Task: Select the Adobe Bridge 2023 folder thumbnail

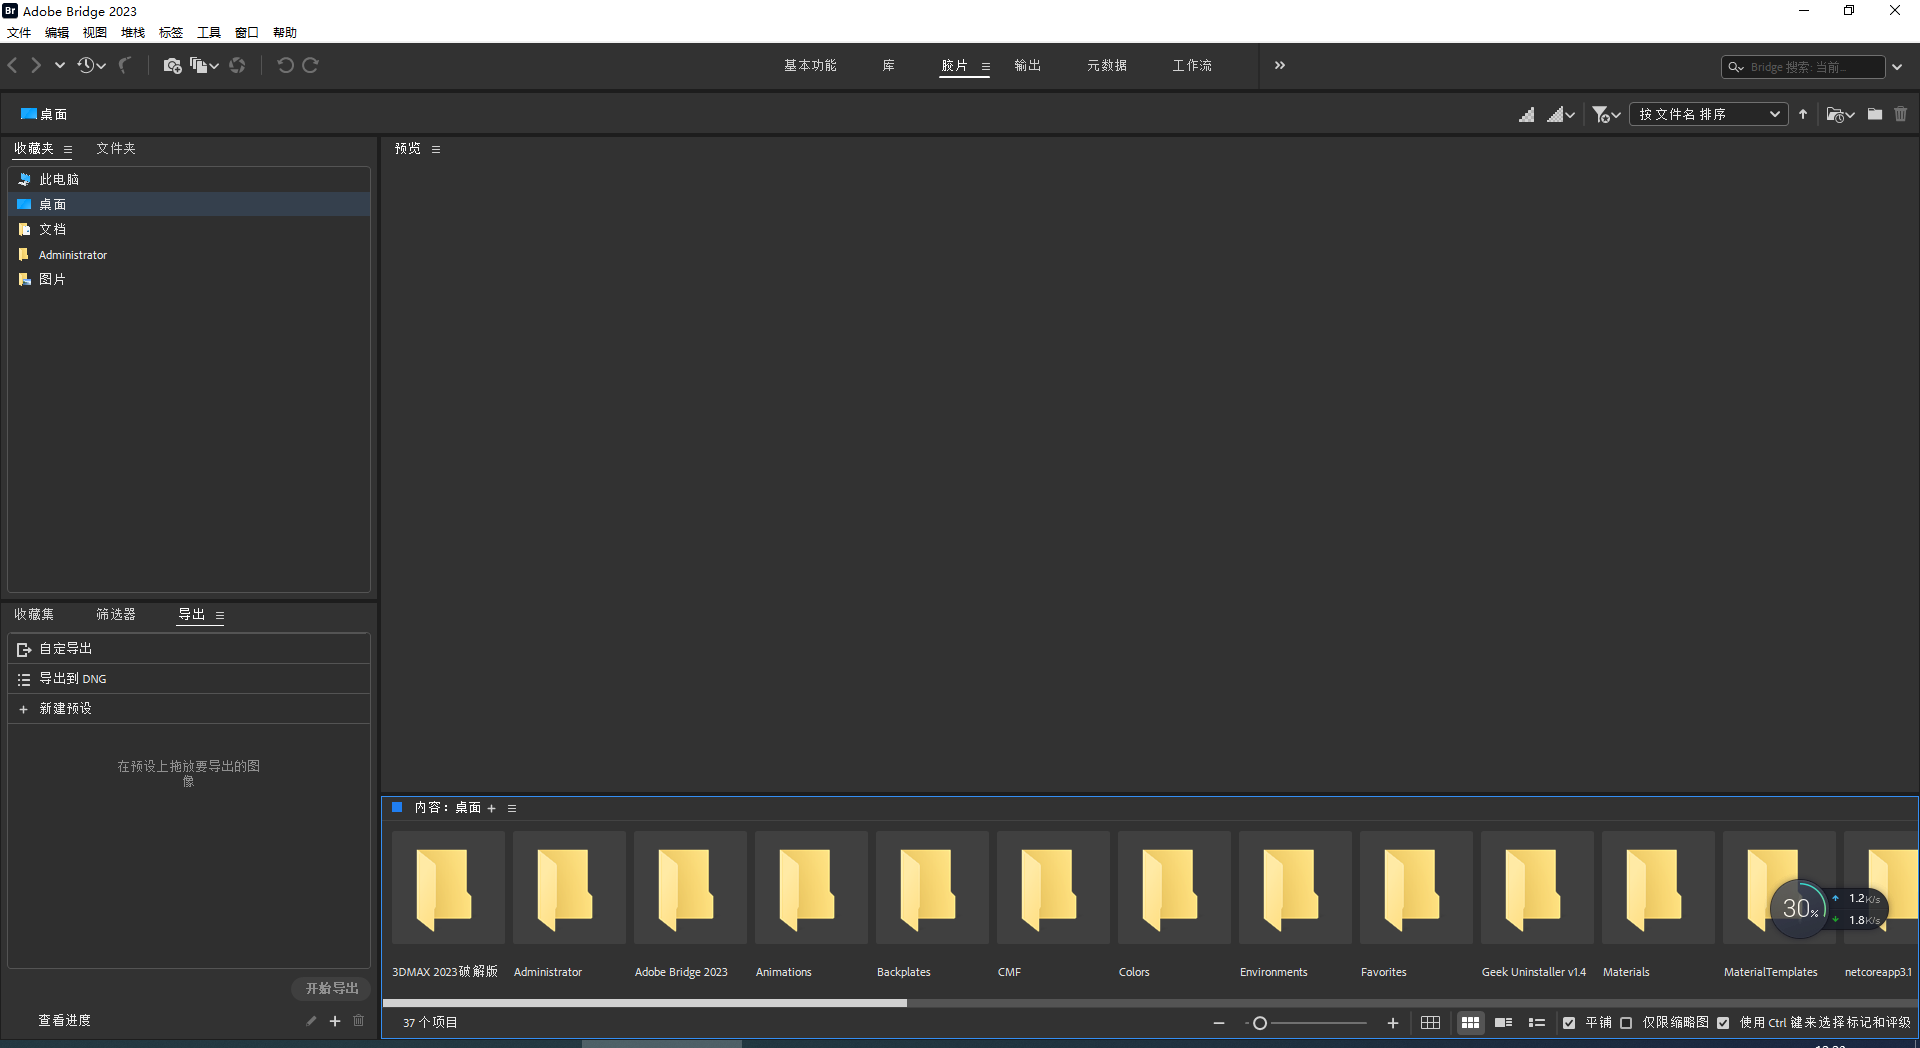Action: point(690,888)
